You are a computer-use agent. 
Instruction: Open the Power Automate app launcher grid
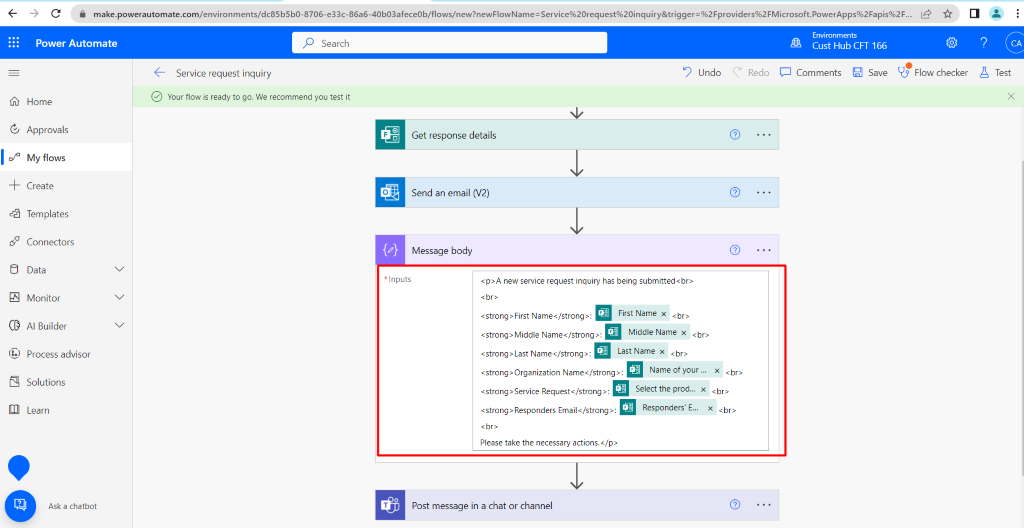14,43
